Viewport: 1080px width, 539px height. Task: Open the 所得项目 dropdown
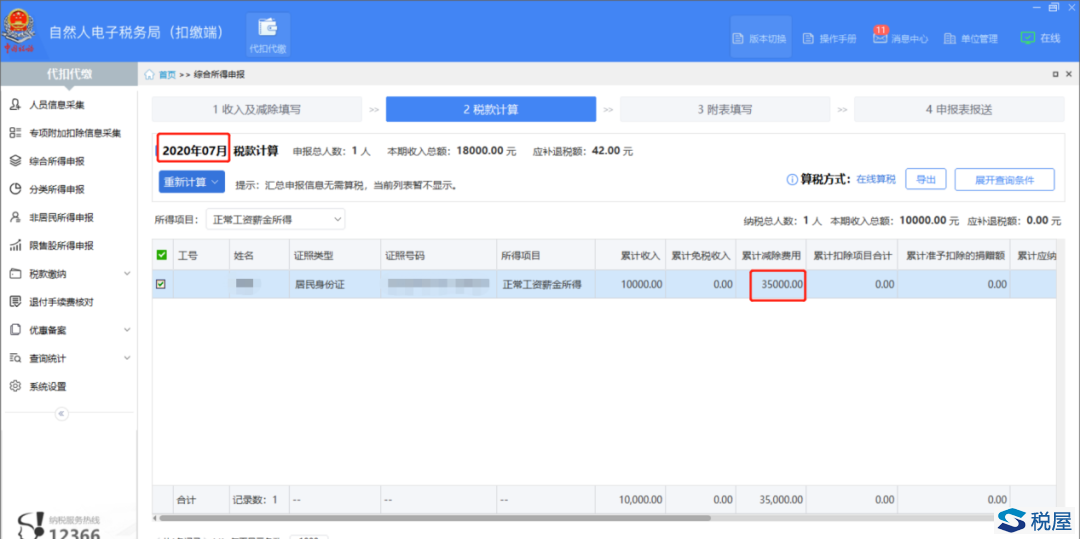pyautogui.click(x=275, y=219)
